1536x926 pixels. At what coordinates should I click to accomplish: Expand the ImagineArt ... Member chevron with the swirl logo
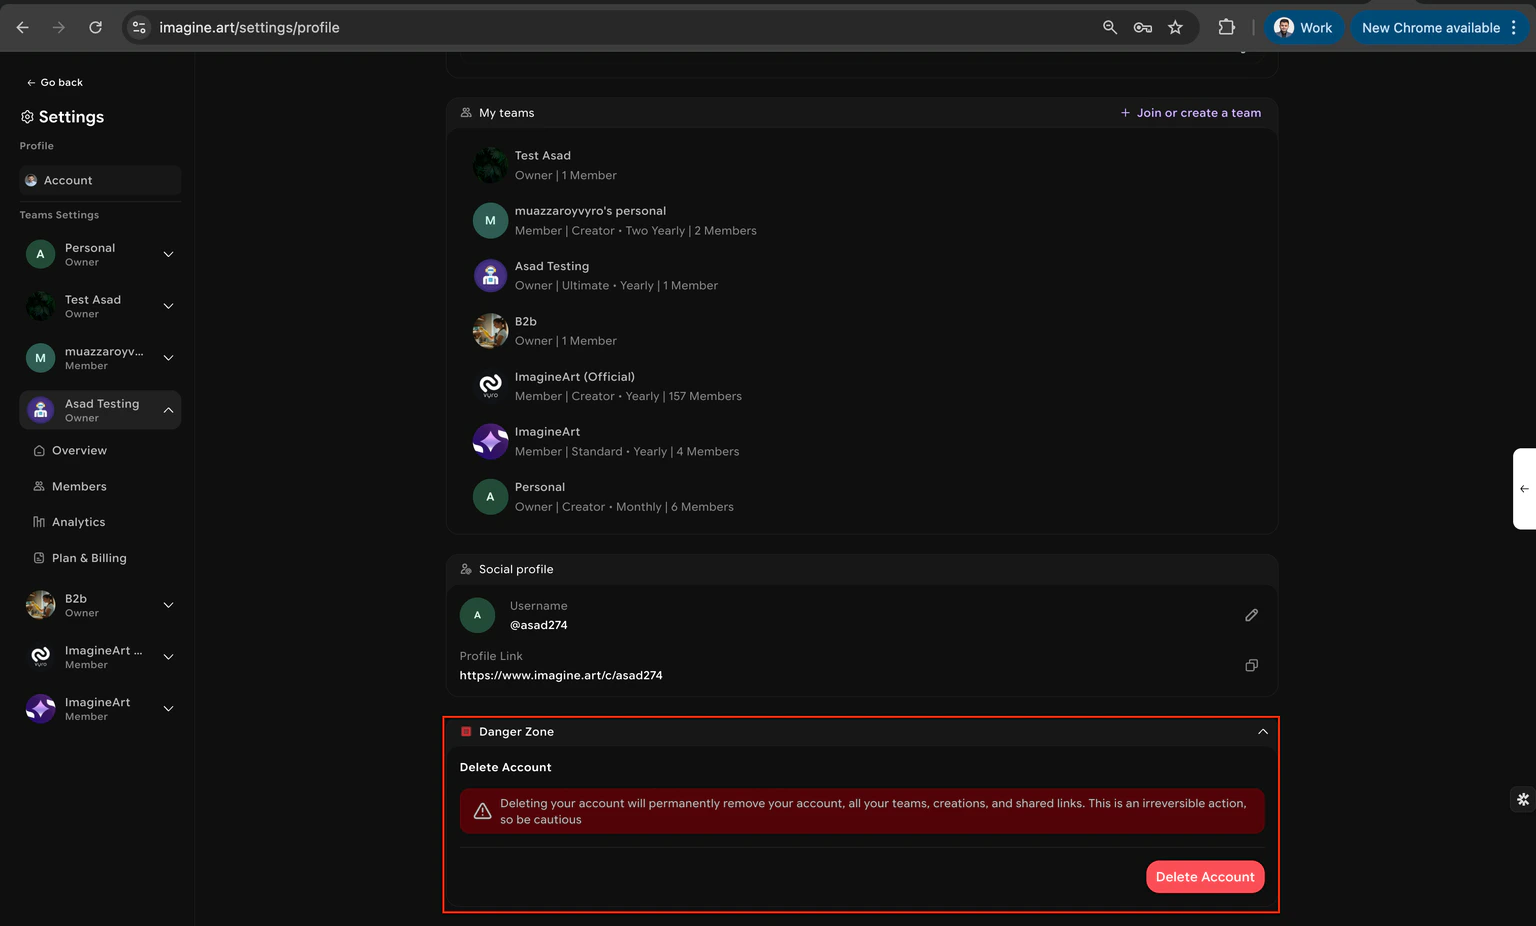pos(168,657)
